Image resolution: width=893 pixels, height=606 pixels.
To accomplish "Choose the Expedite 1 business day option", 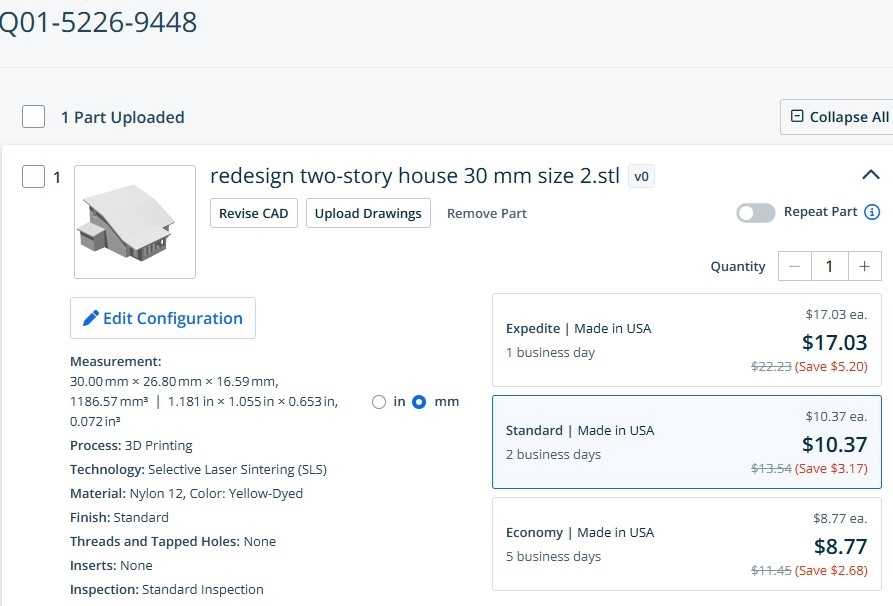I will point(687,340).
